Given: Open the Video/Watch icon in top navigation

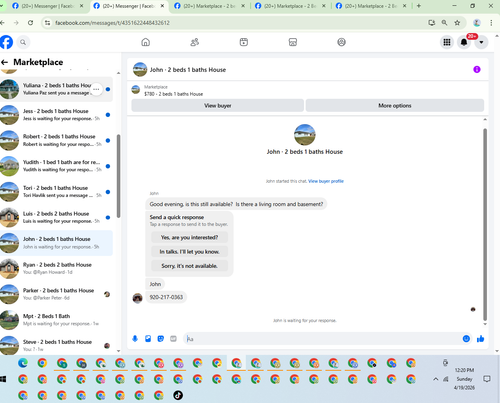Looking at the screenshot, I should pos(244,42).
